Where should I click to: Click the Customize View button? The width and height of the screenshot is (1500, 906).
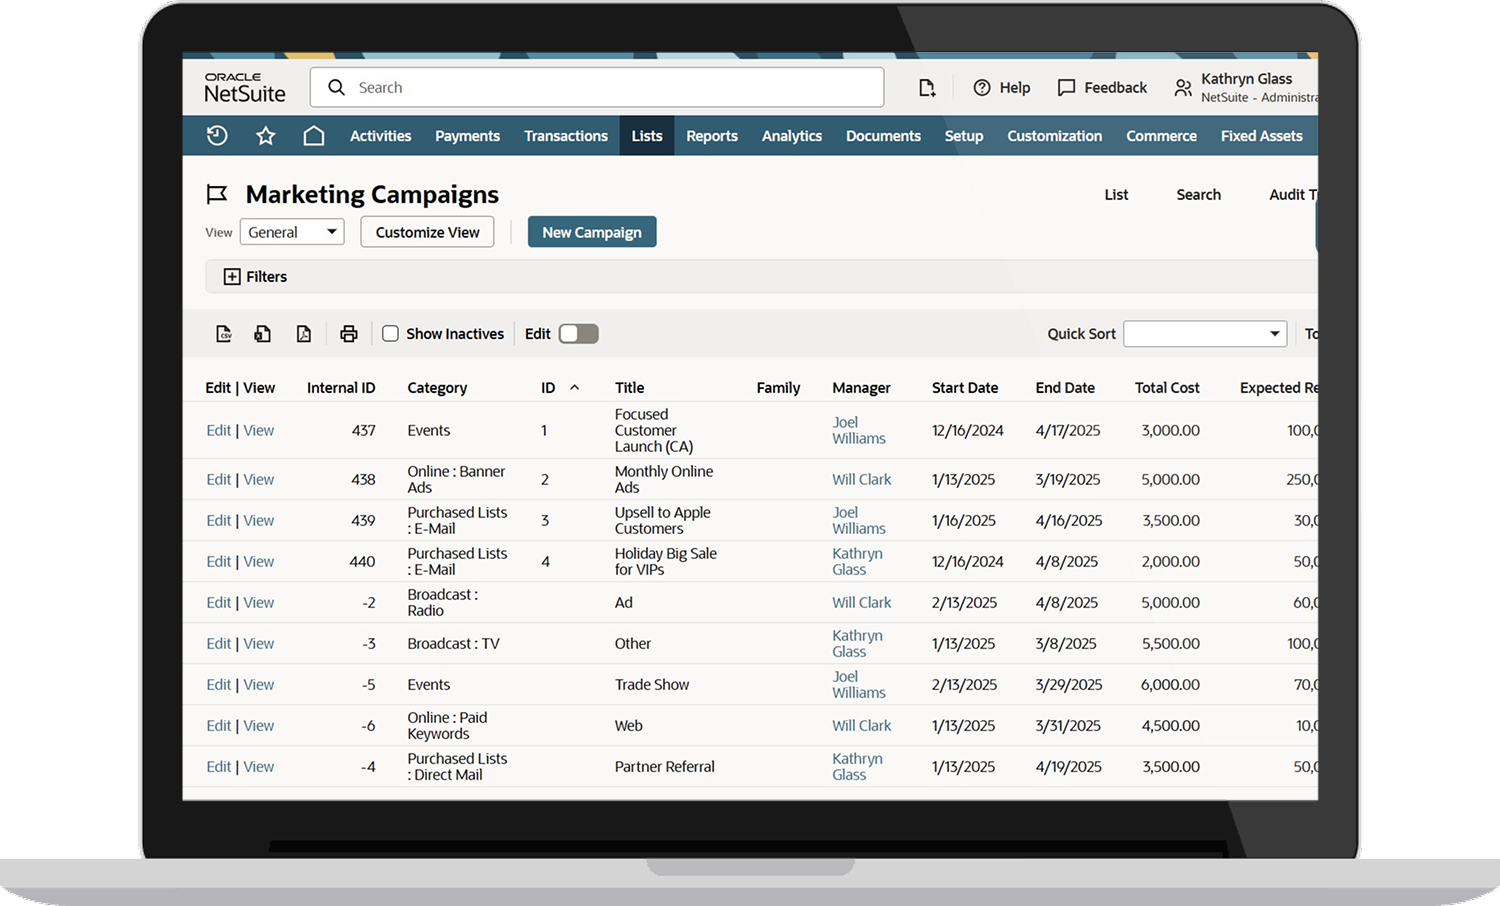coord(427,232)
